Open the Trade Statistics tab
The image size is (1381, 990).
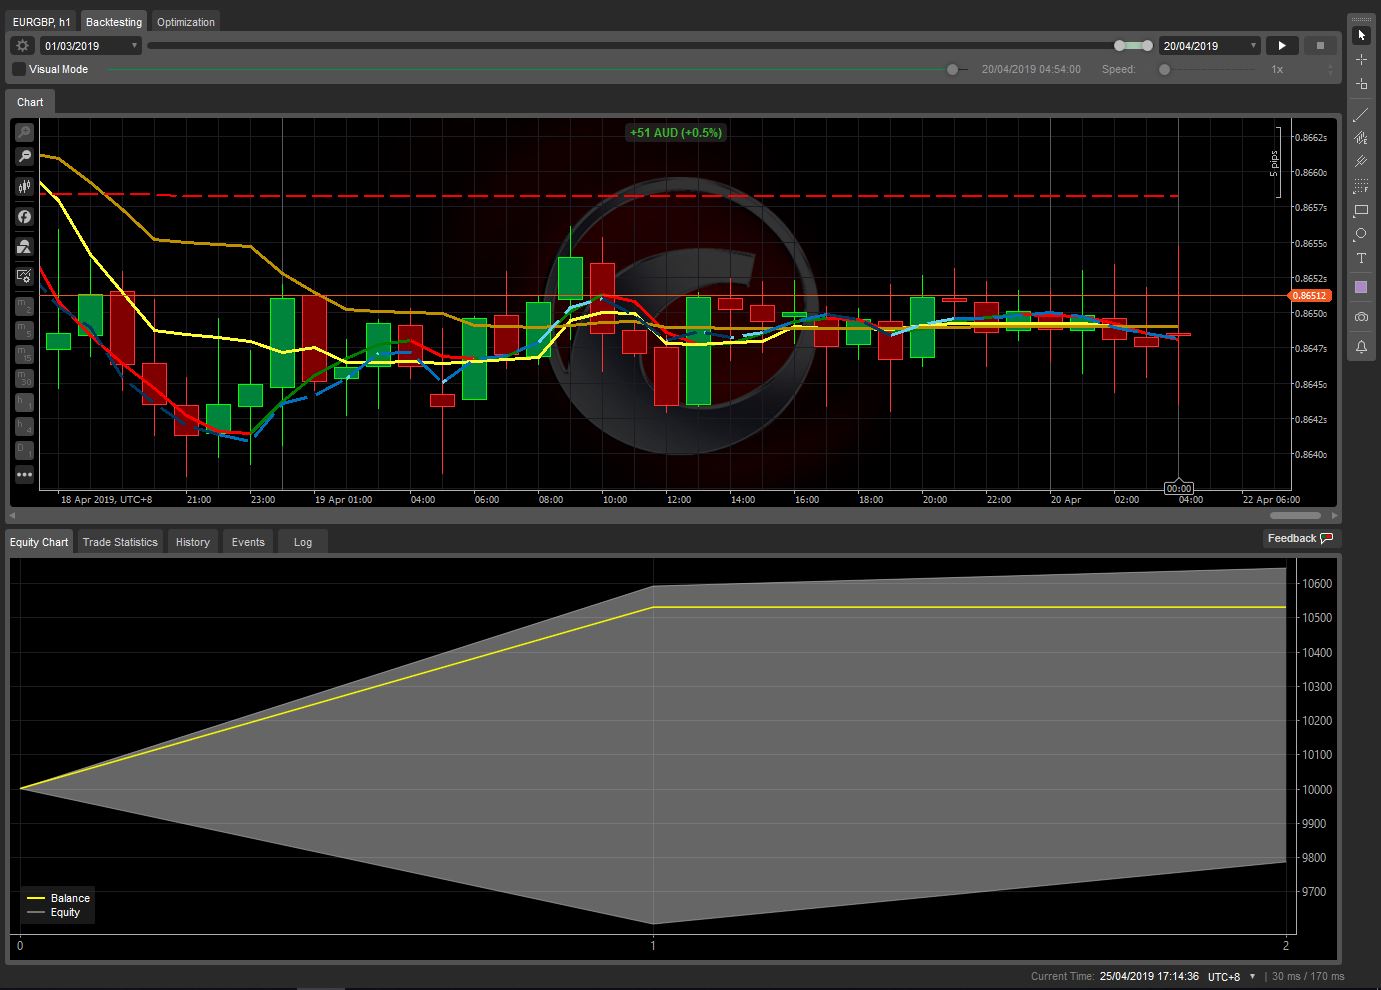click(120, 542)
